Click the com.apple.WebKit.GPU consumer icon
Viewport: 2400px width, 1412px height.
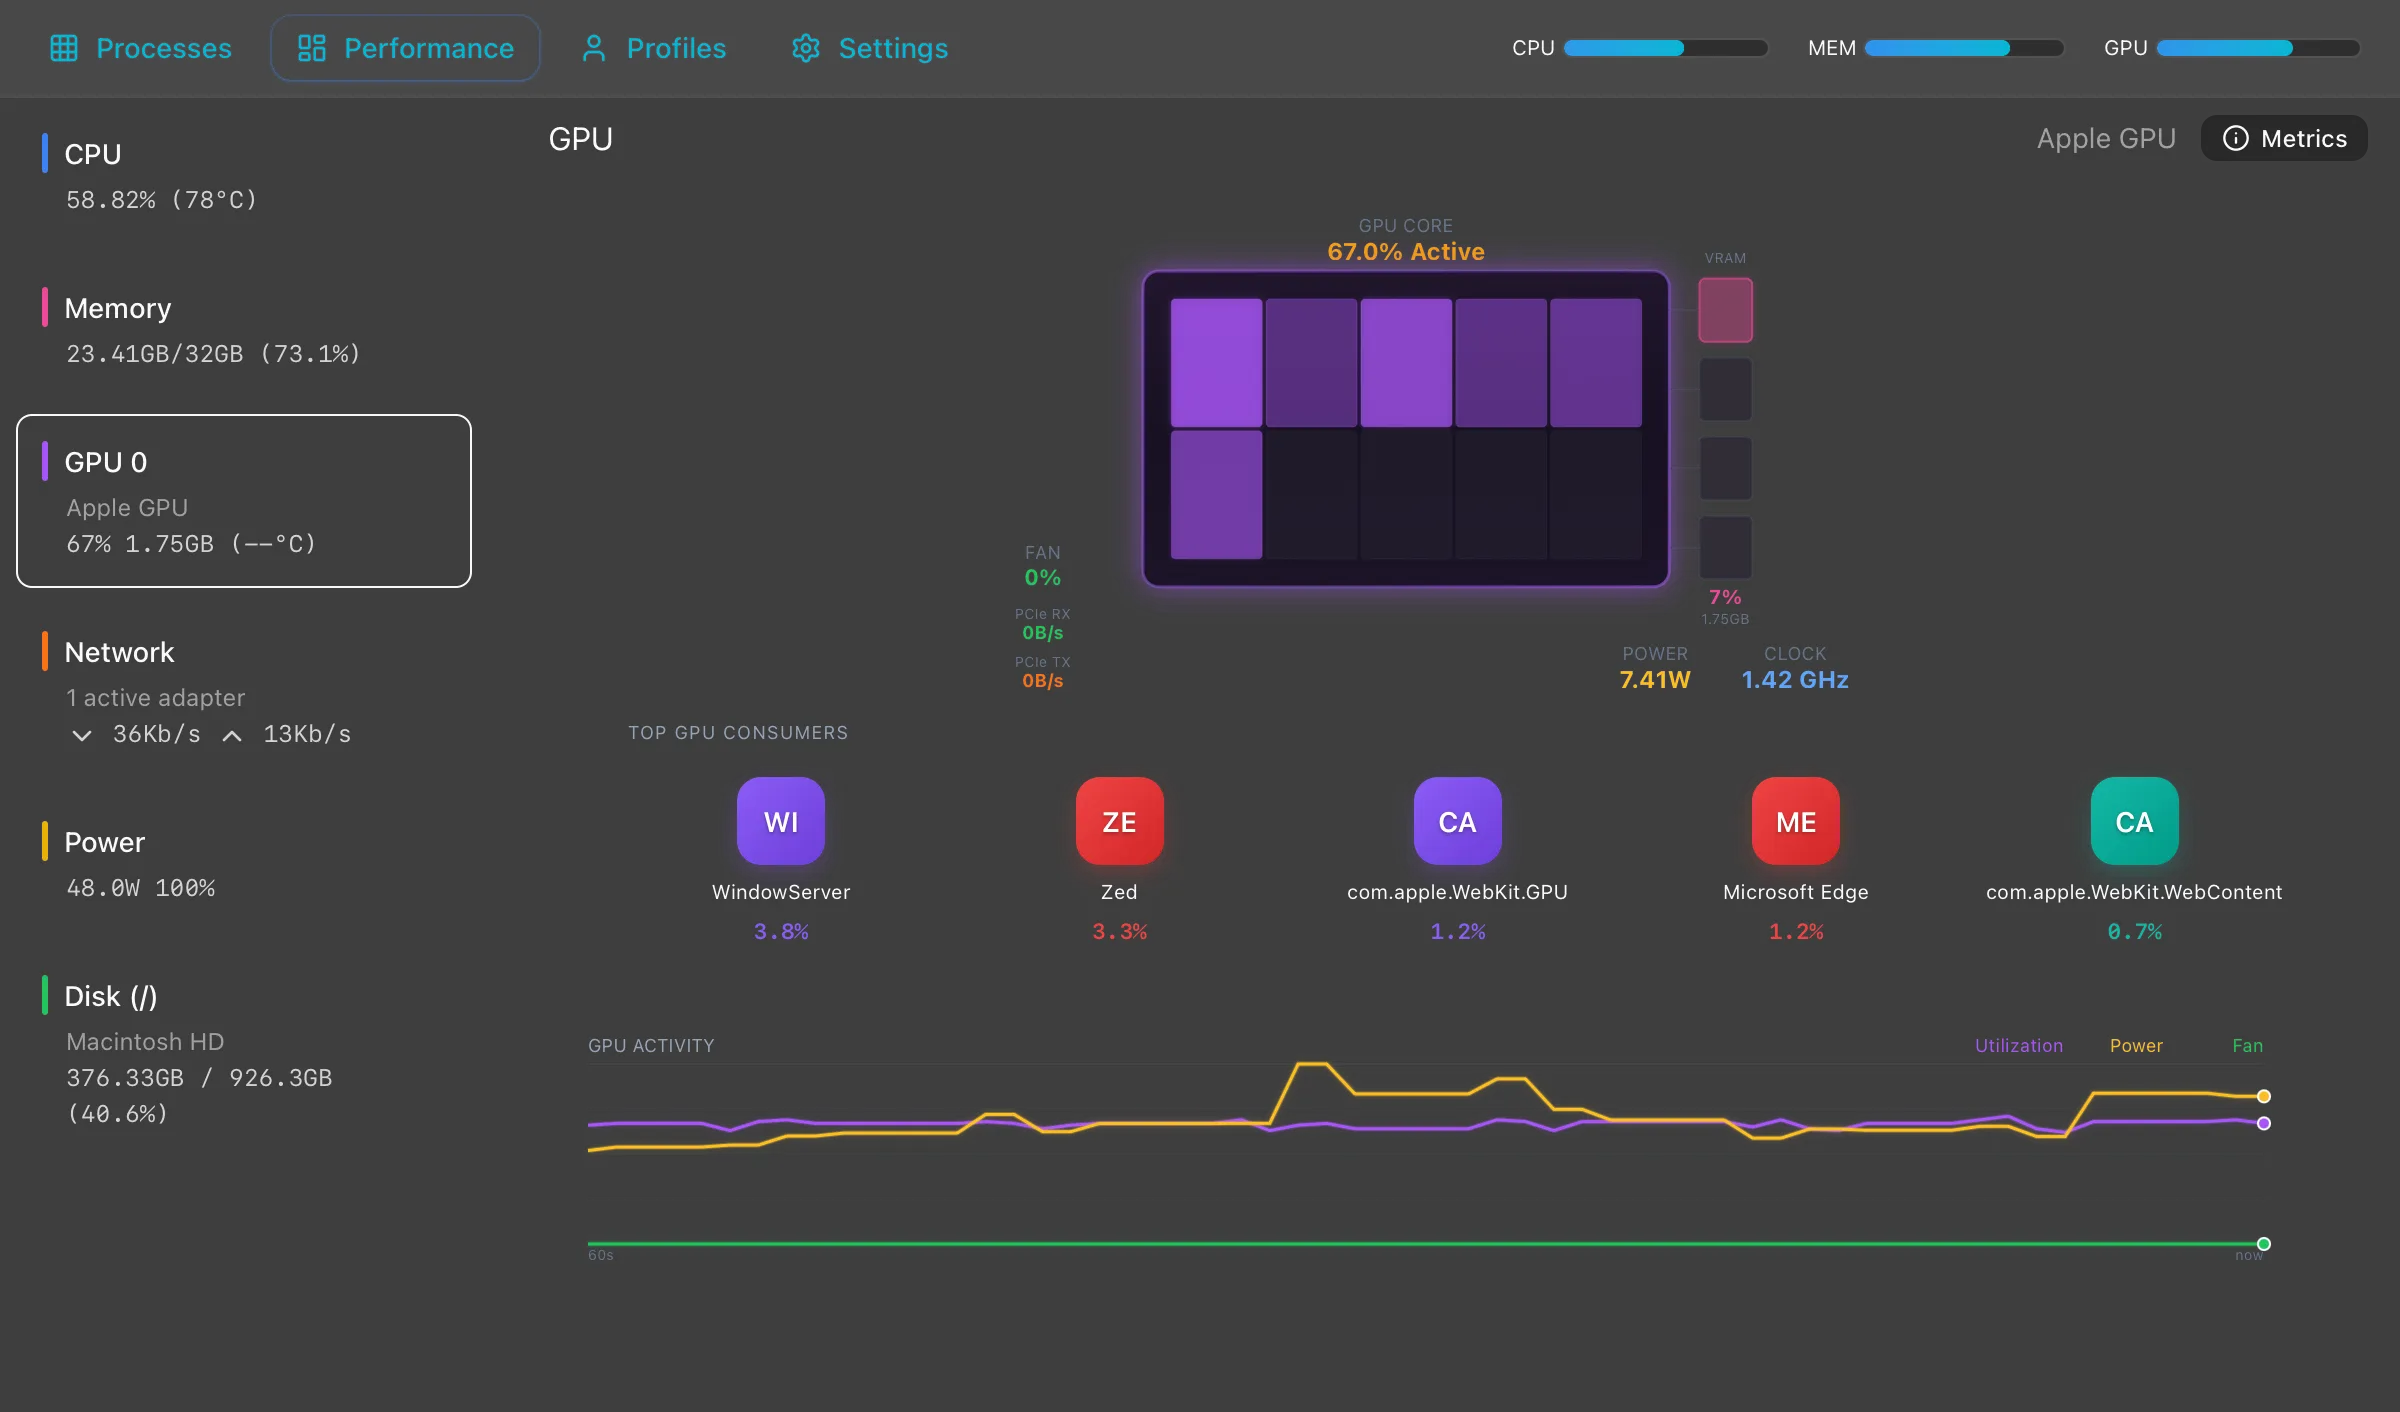1456,821
